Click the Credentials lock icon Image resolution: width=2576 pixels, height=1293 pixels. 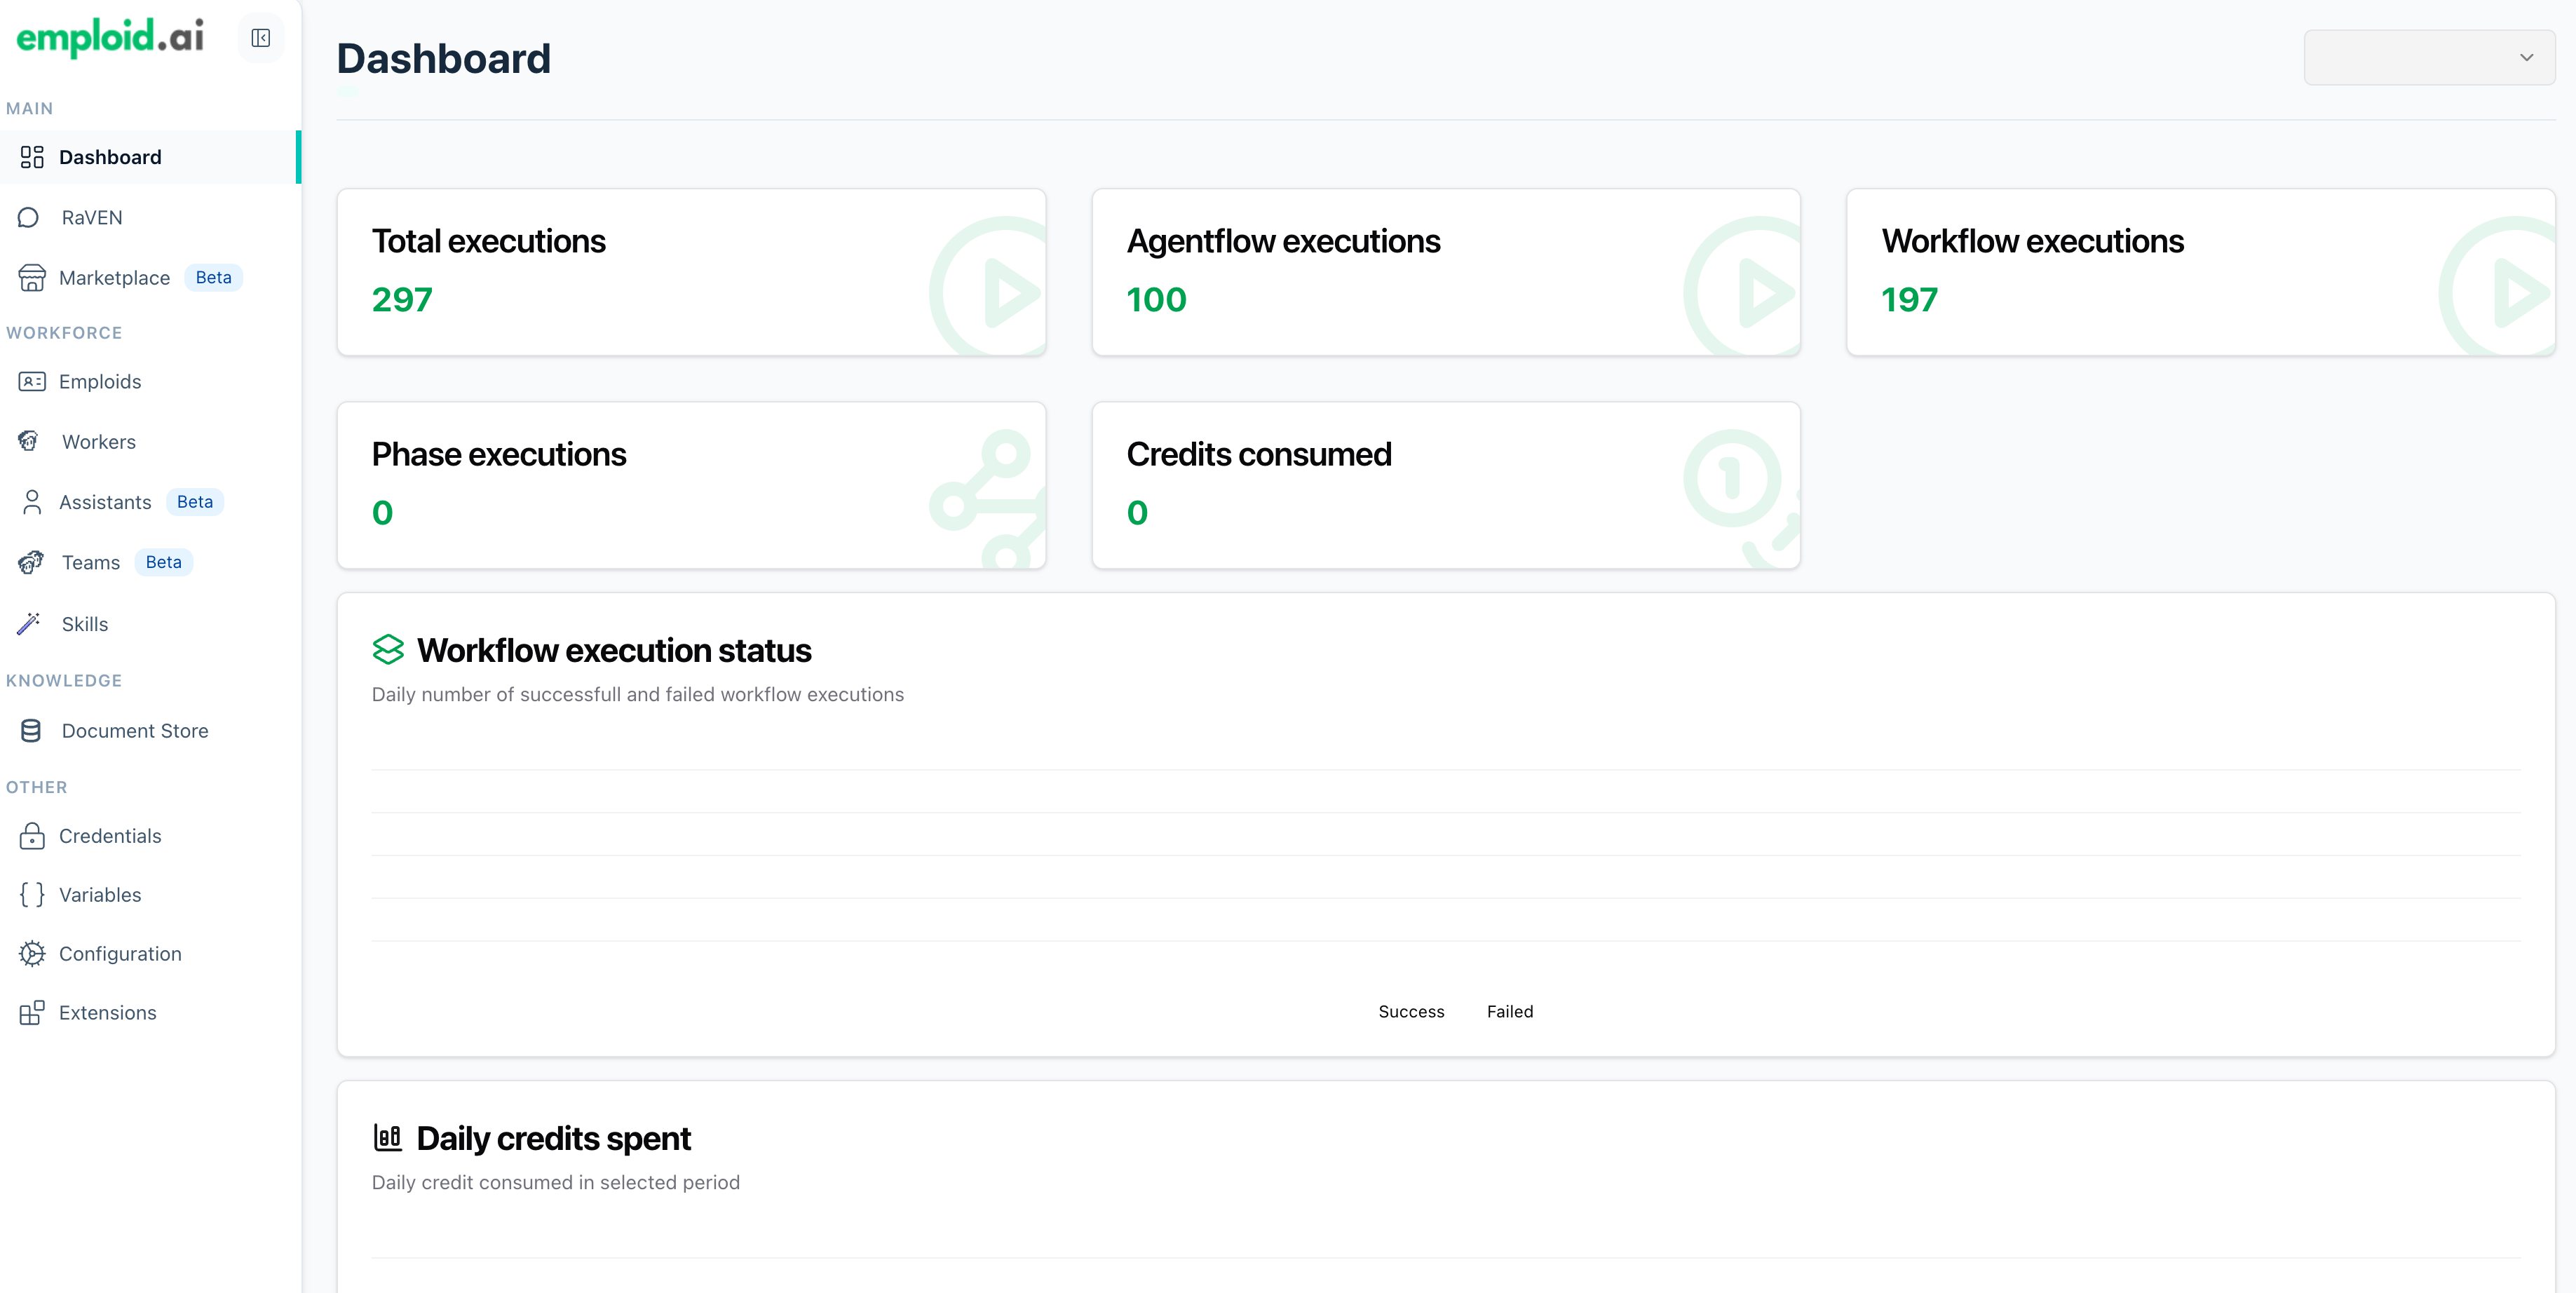[32, 836]
